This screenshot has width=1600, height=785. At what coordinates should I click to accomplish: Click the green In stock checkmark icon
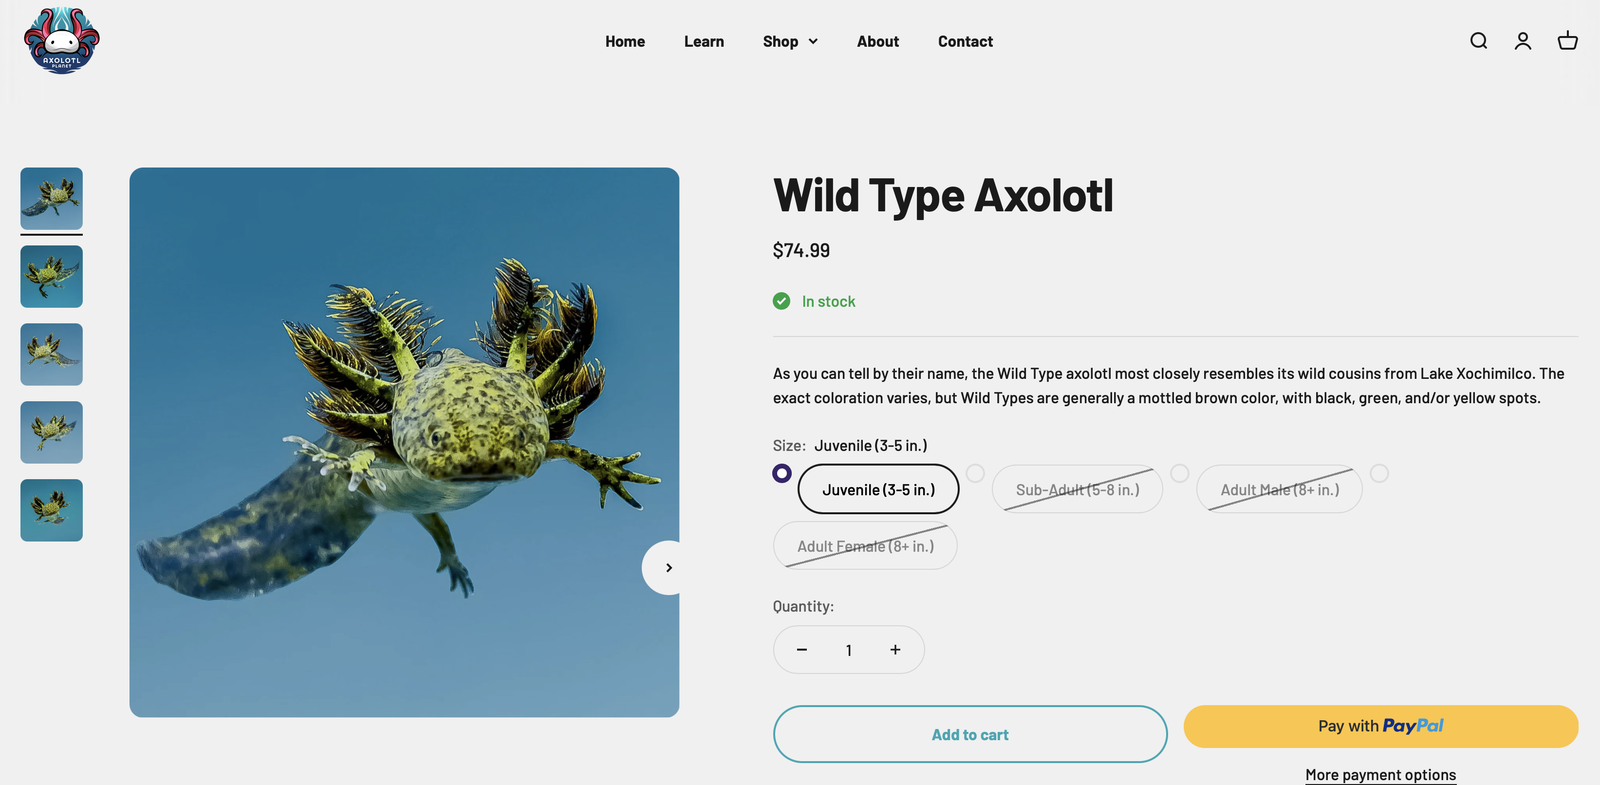click(x=781, y=301)
